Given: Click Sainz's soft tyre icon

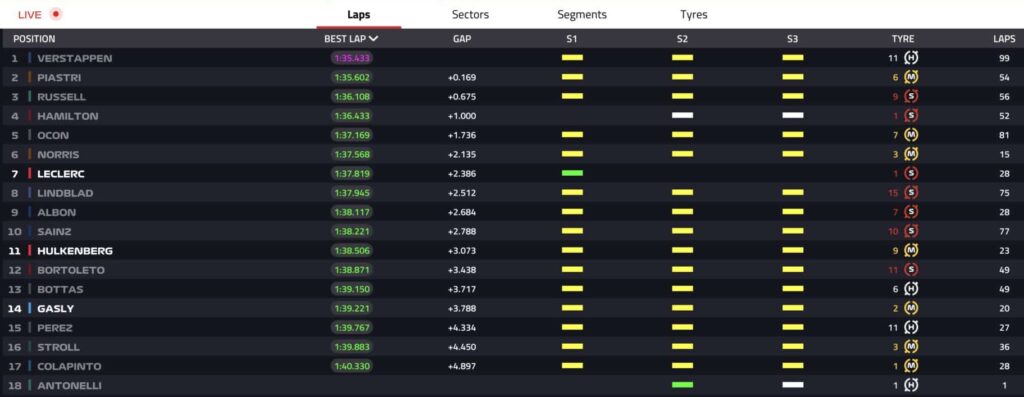Looking at the screenshot, I should tap(911, 231).
